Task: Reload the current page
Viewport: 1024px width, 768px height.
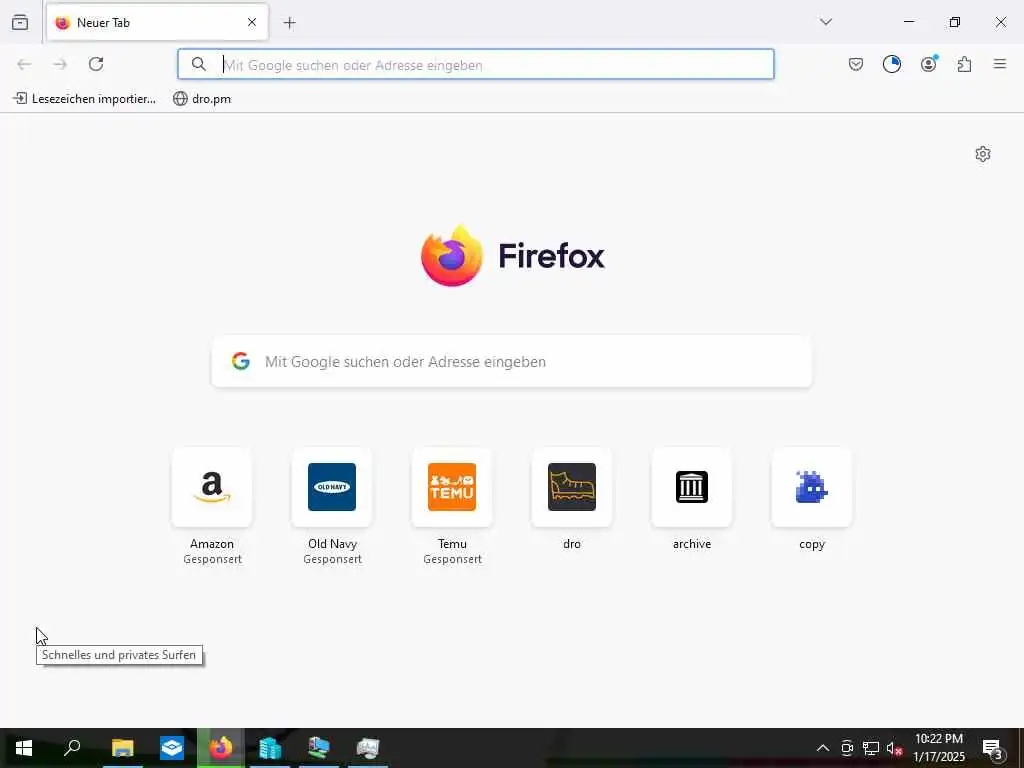Action: [x=96, y=64]
